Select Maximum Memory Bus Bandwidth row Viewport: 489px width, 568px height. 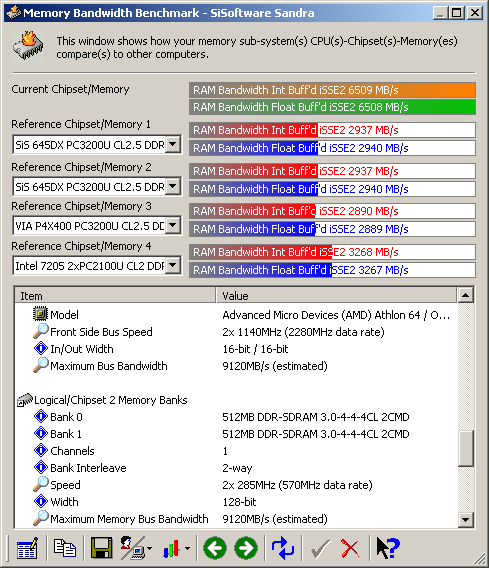pyautogui.click(x=235, y=519)
